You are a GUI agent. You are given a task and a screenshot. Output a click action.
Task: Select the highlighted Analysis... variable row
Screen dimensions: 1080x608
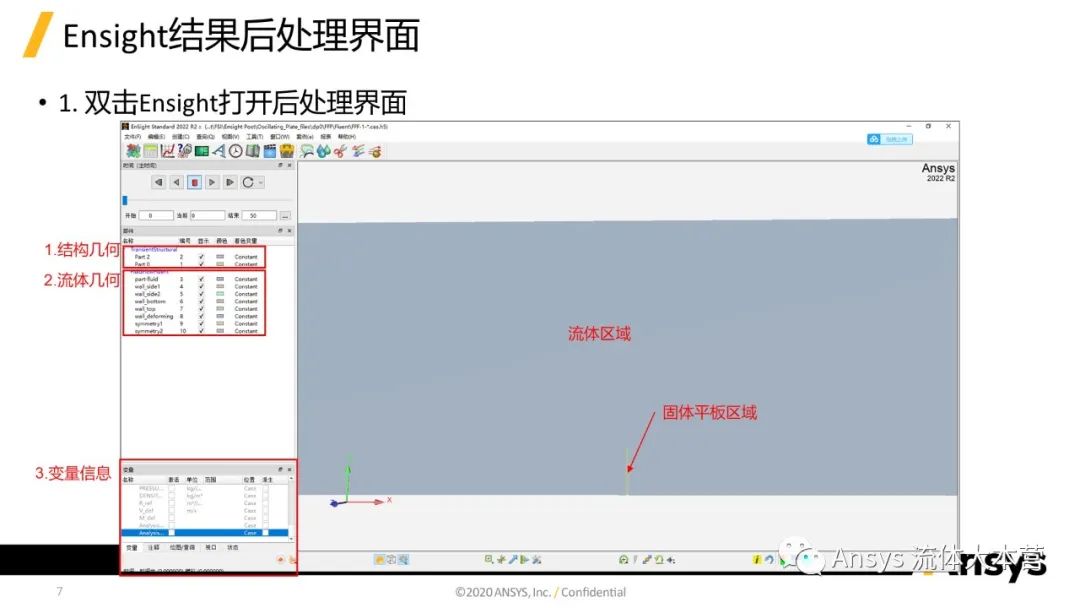click(205, 533)
